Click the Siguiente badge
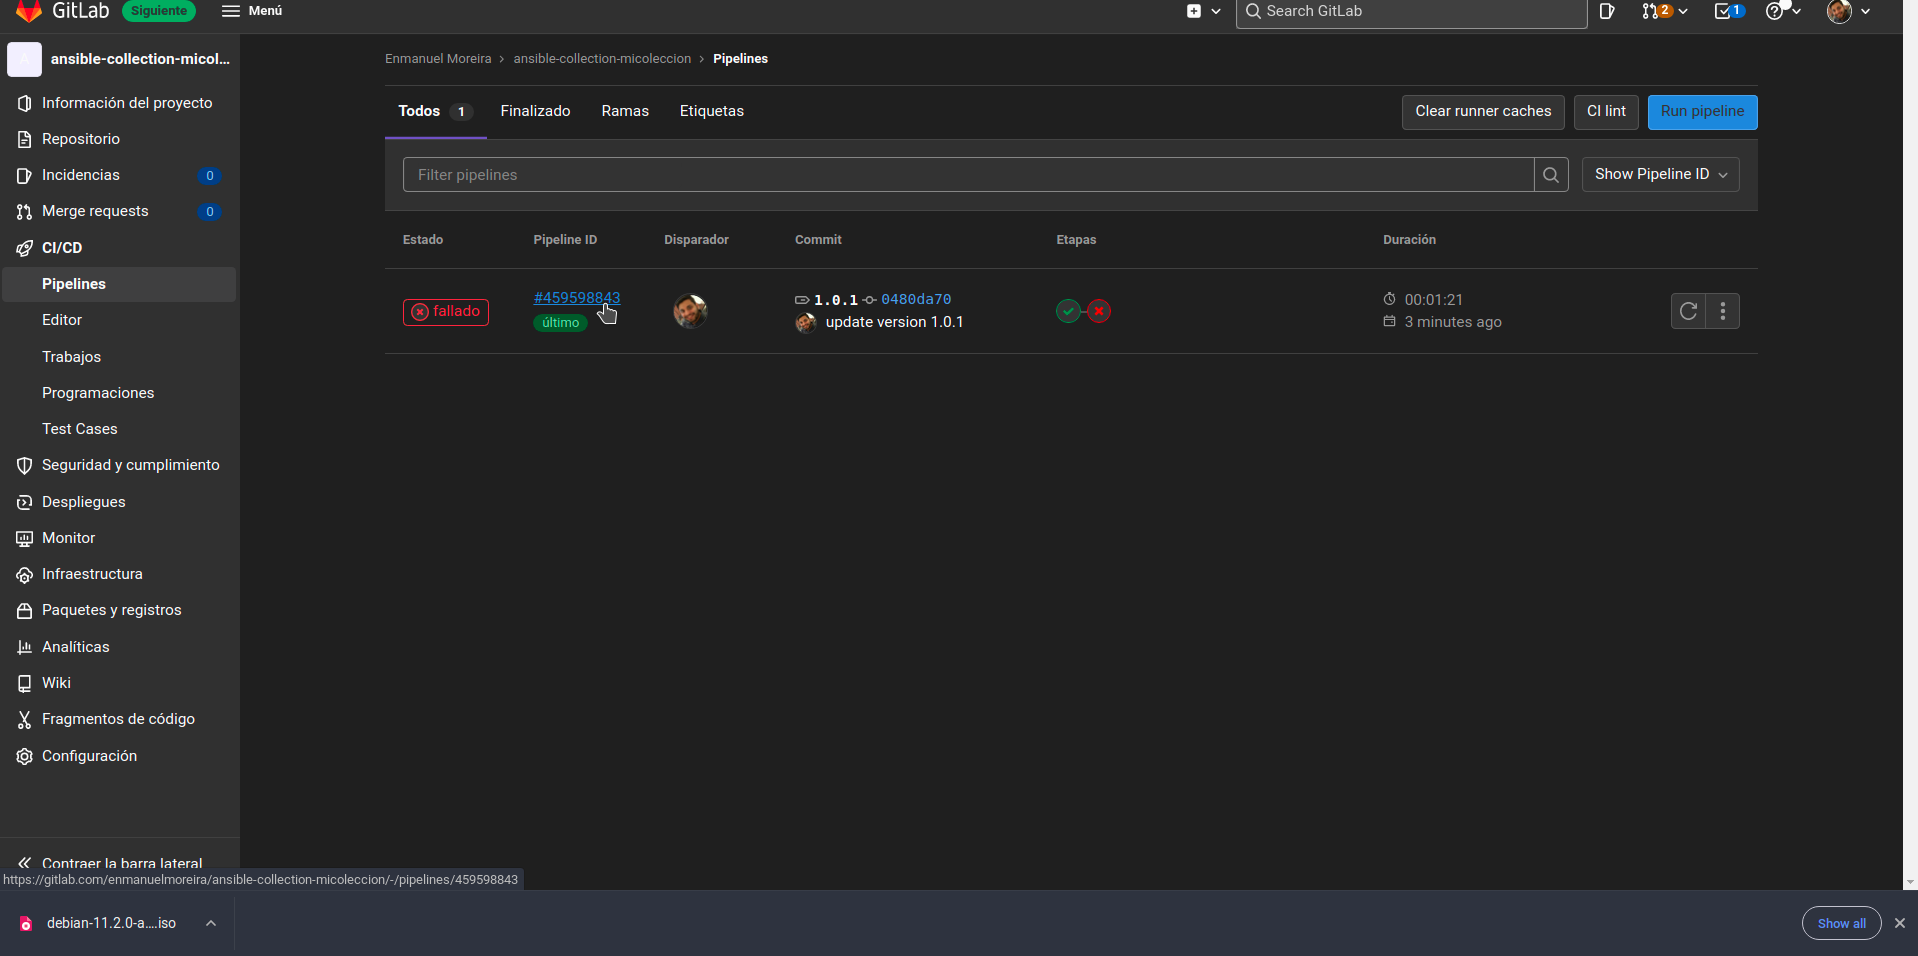The height and width of the screenshot is (956, 1918). pos(159,11)
